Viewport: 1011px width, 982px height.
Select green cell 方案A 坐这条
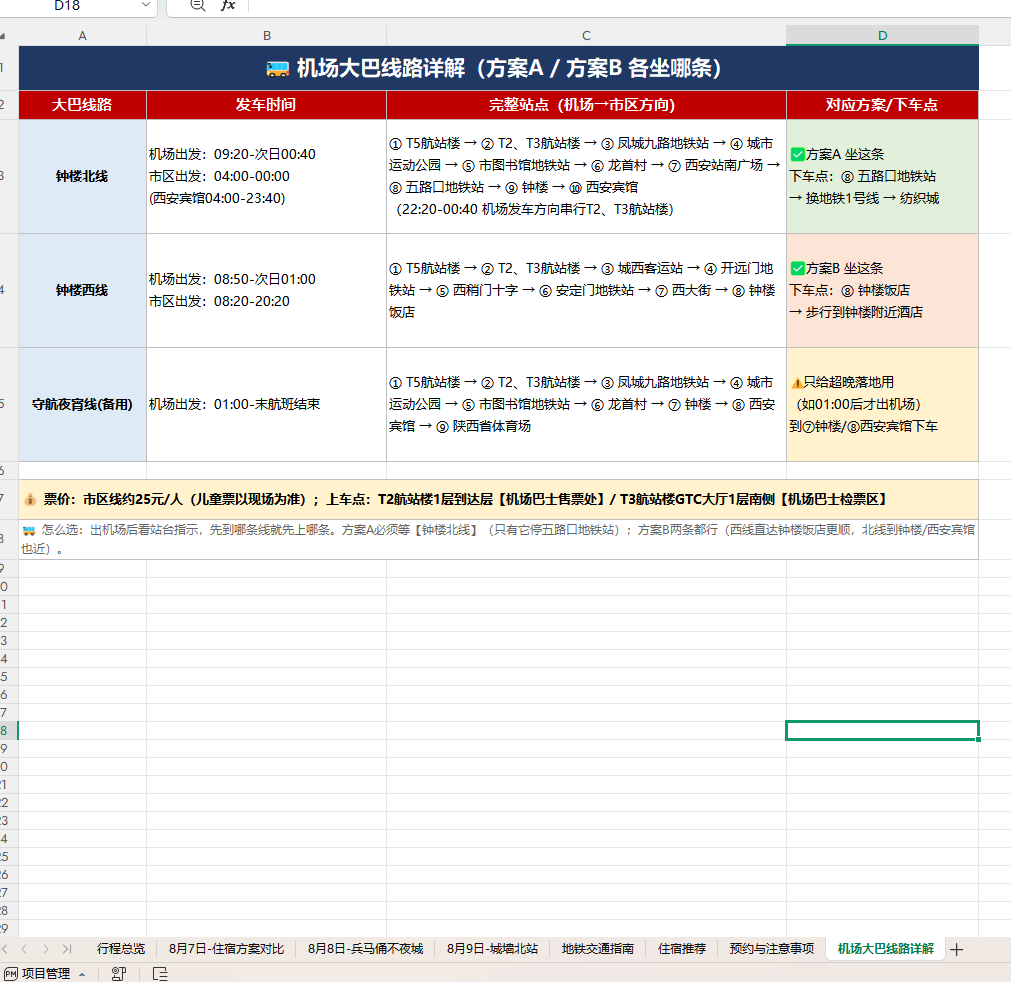pos(882,176)
